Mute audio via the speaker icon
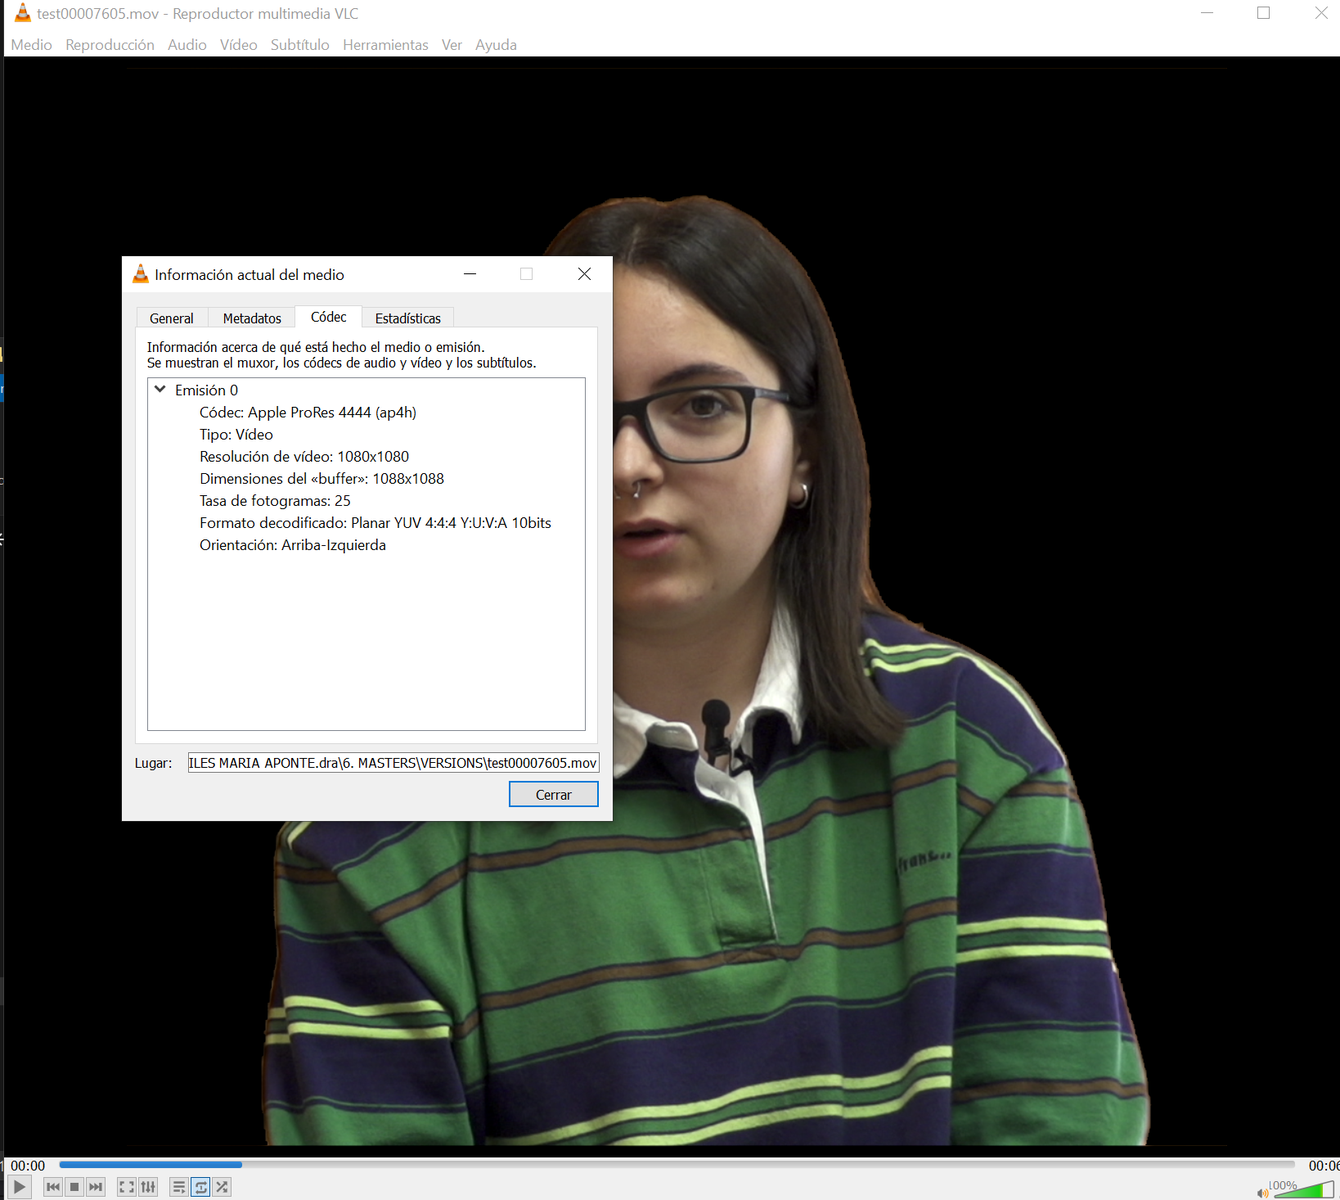This screenshot has width=1340, height=1200. 1263,1192
